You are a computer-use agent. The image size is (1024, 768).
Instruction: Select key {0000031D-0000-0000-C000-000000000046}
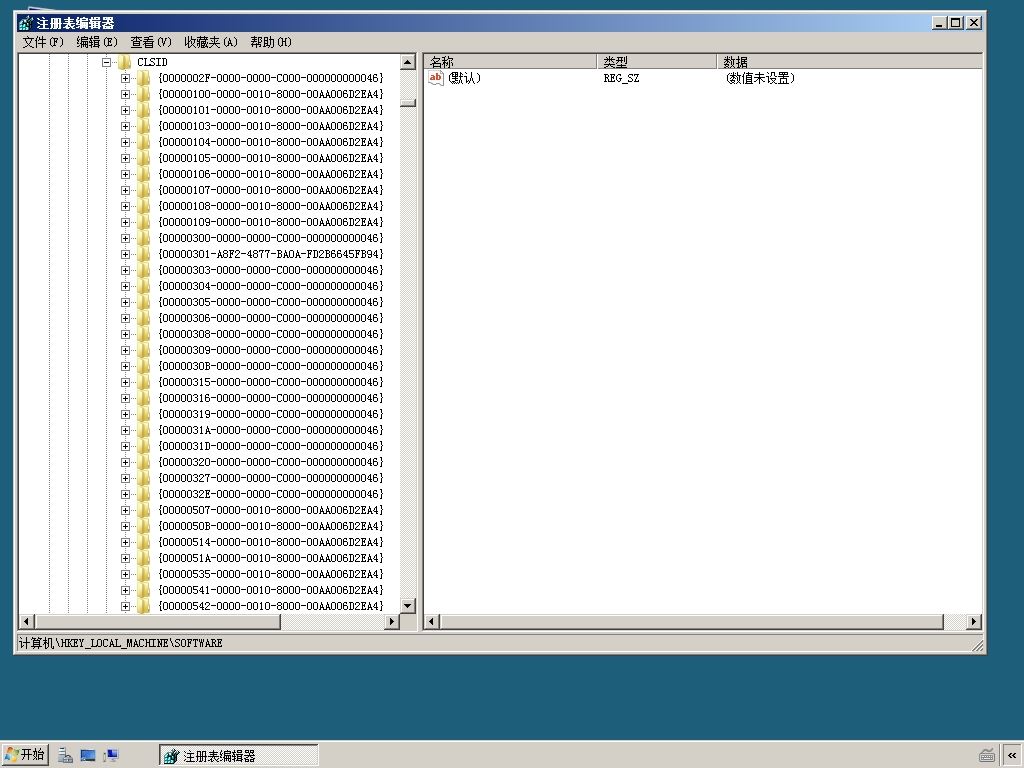[270, 446]
